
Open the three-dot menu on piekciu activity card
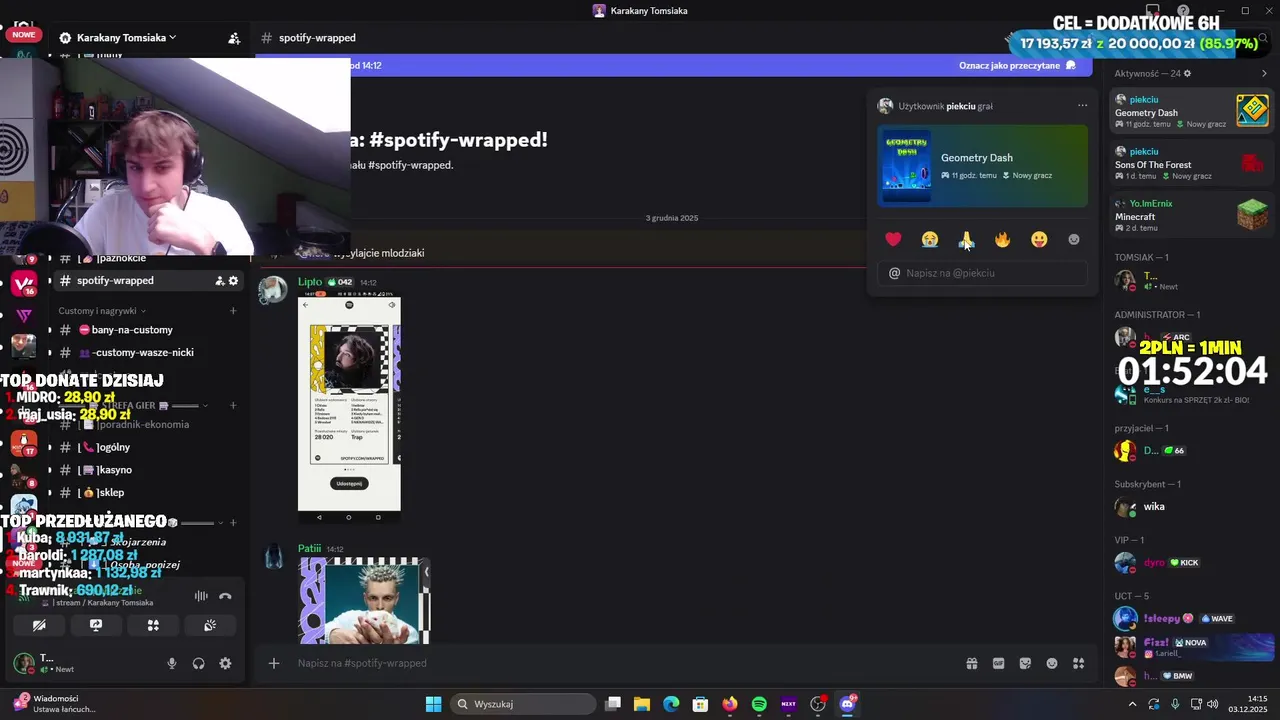(x=1082, y=105)
